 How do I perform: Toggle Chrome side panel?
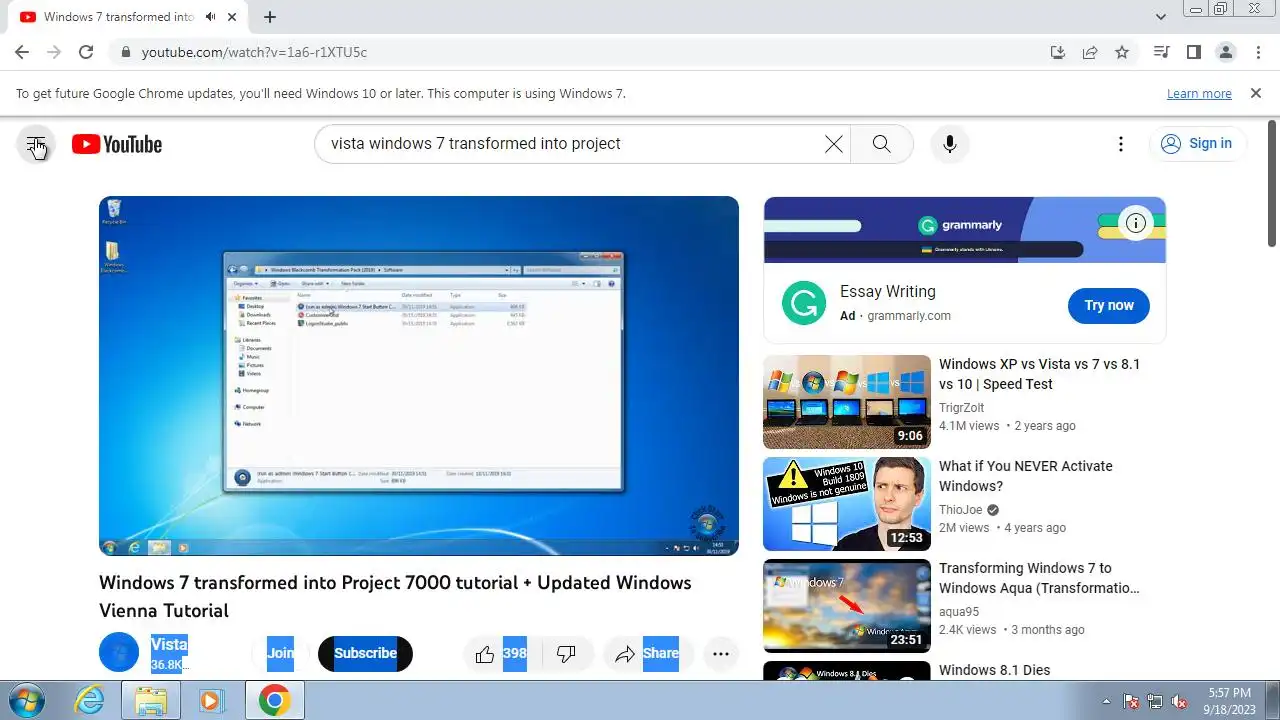click(1193, 52)
